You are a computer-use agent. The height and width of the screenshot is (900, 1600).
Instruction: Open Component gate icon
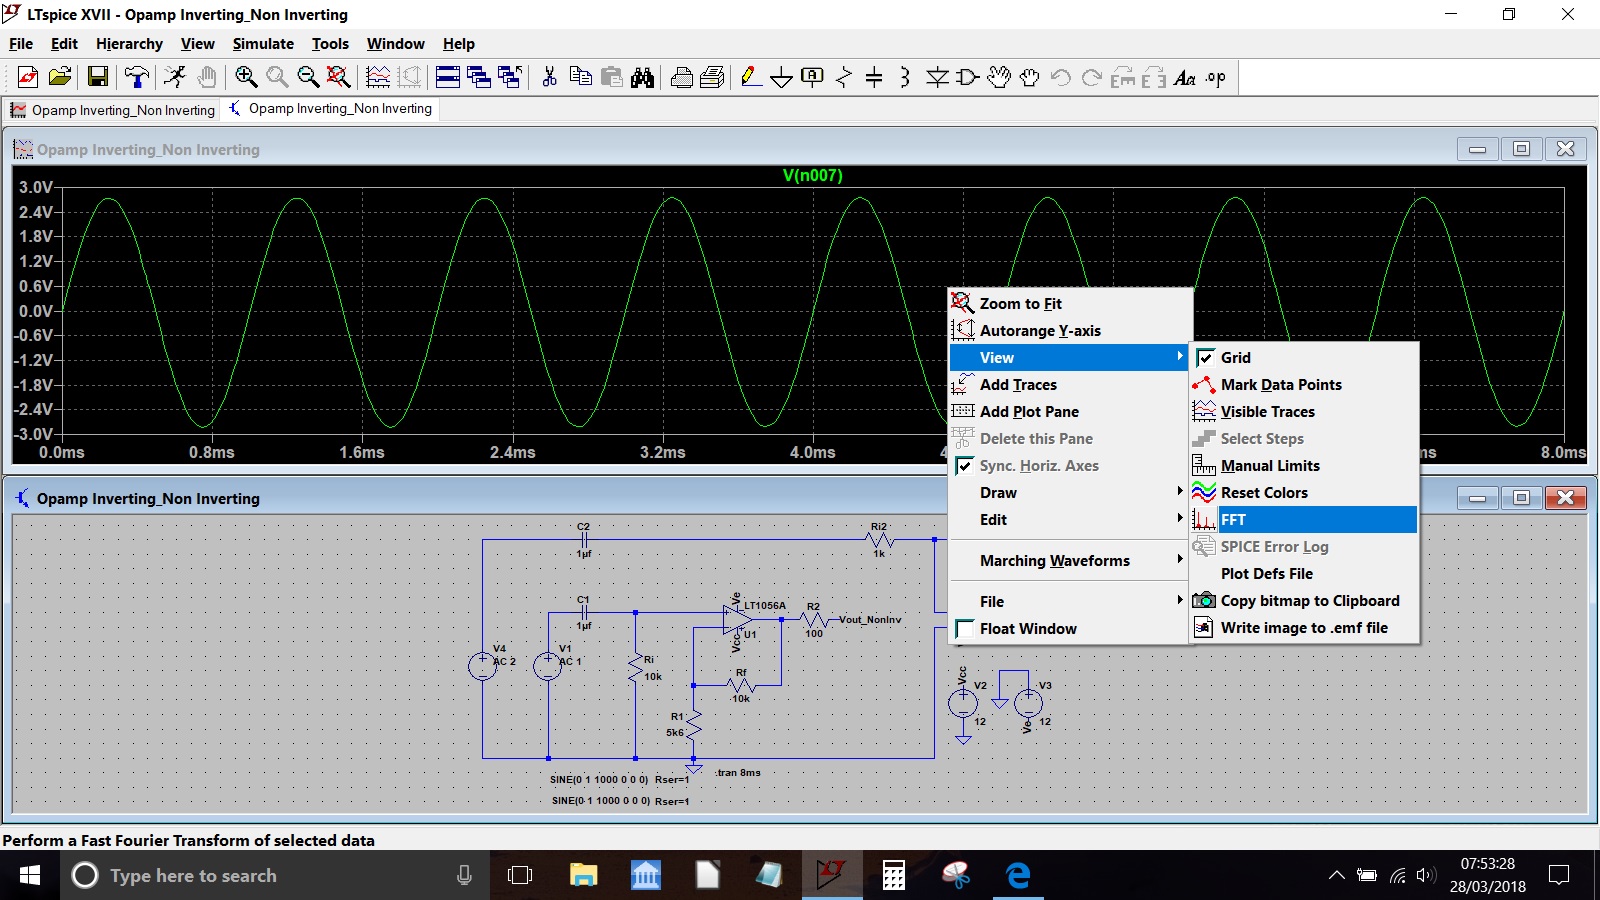(968, 78)
